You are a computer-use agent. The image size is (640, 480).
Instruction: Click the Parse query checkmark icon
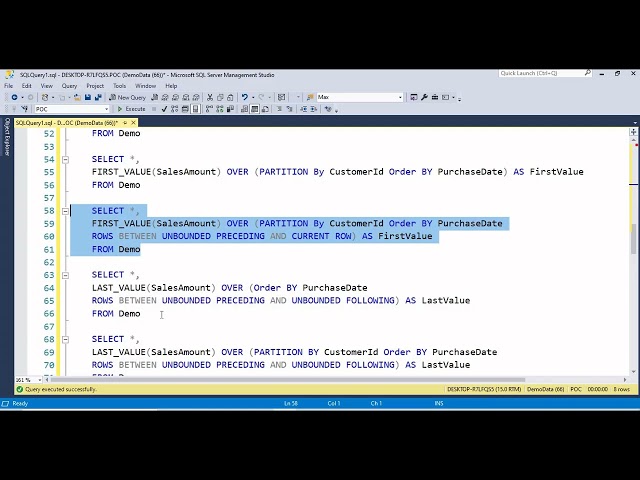[164, 109]
